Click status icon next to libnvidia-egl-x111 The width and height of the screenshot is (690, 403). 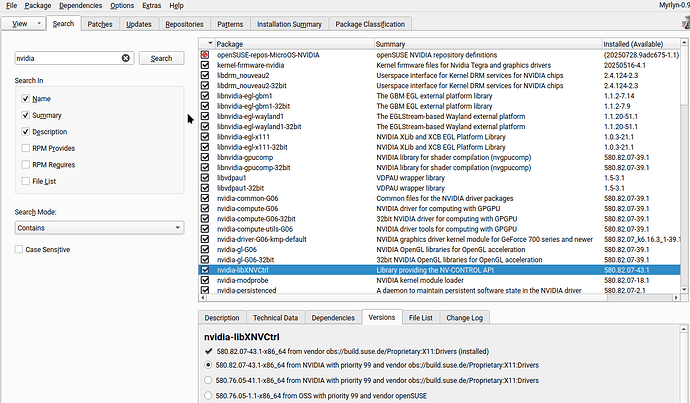(x=205, y=135)
